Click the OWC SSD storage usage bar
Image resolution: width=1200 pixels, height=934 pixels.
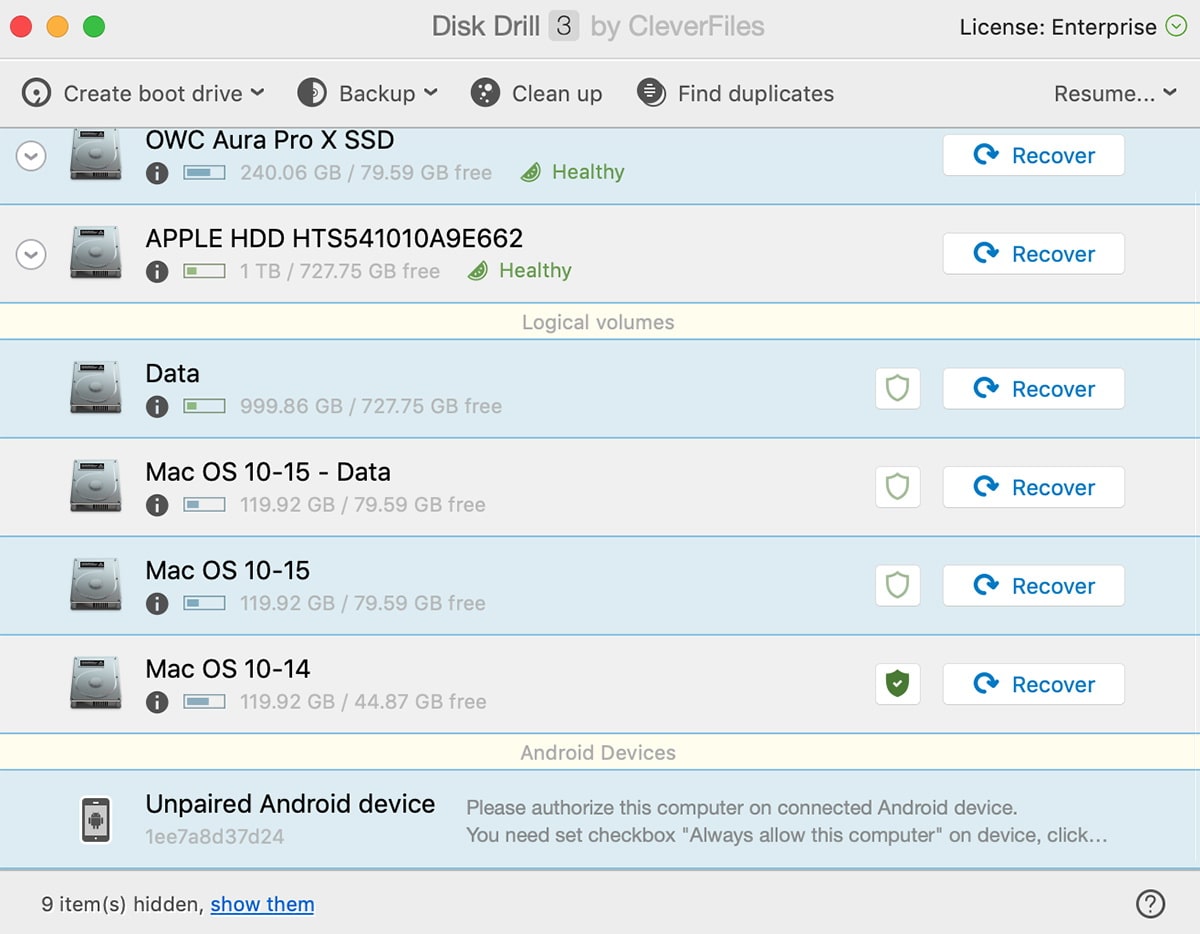pos(204,173)
